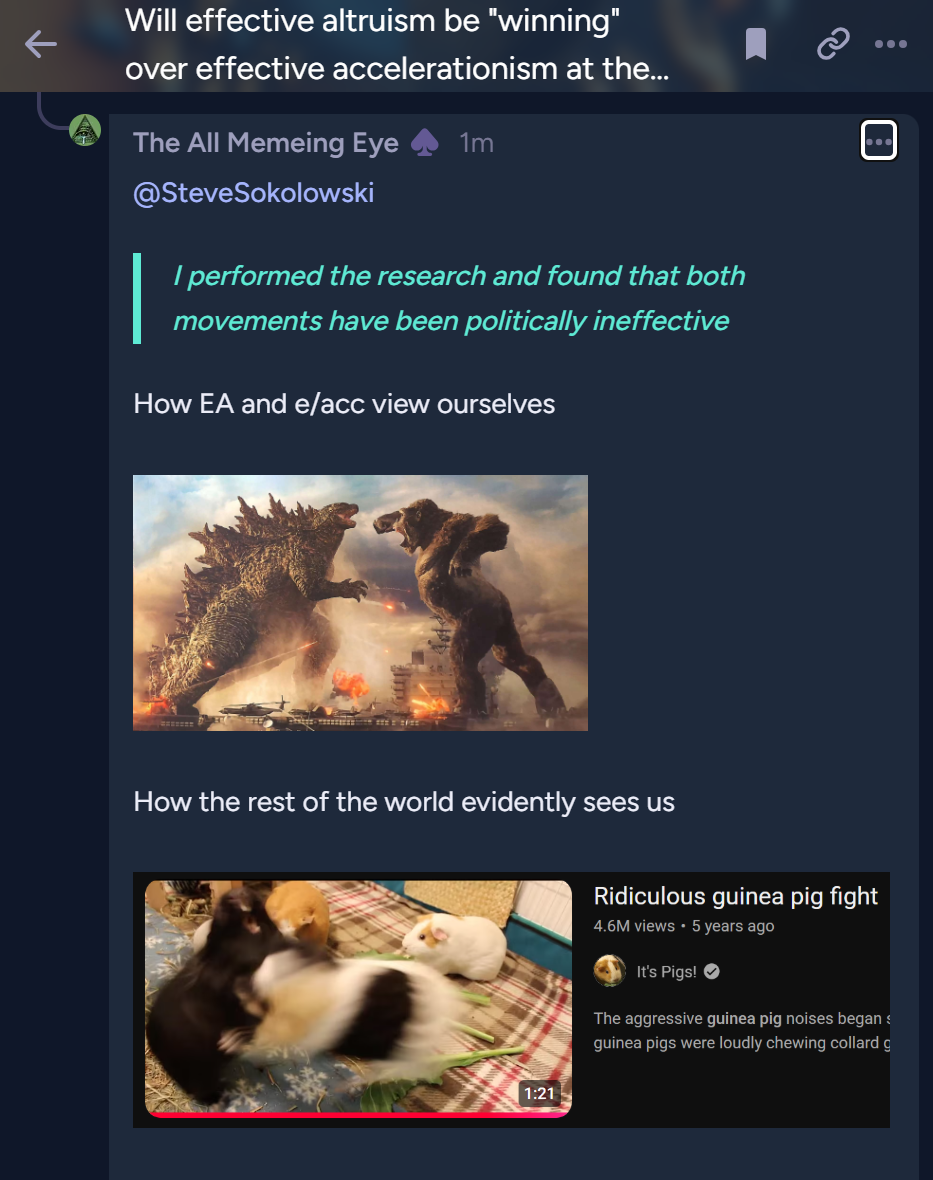Open the It's Pigs! channel avatar
Screen dimensions: 933x1180
pos(609,971)
